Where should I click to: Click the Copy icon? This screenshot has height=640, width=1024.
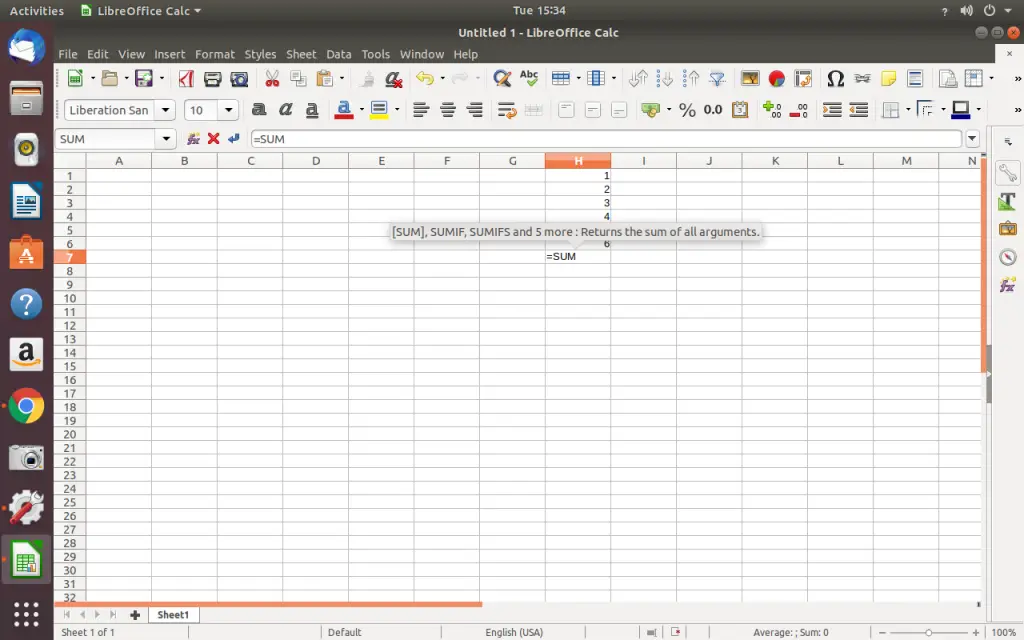point(298,79)
